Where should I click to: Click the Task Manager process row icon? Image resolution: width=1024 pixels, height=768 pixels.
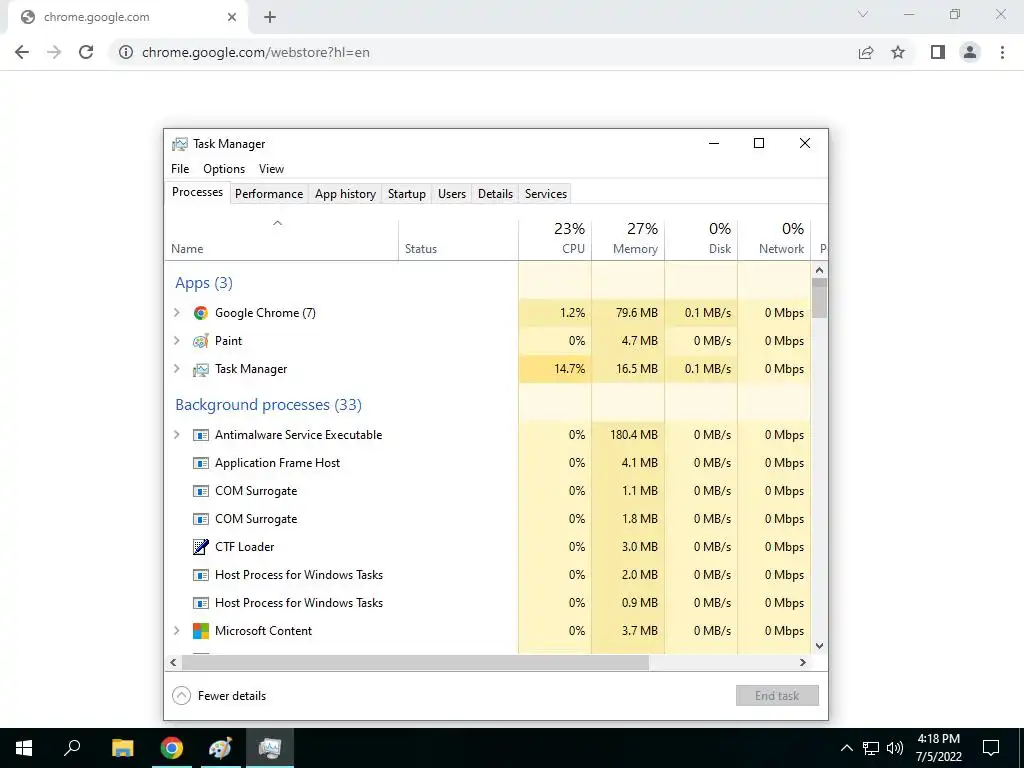pyautogui.click(x=200, y=370)
